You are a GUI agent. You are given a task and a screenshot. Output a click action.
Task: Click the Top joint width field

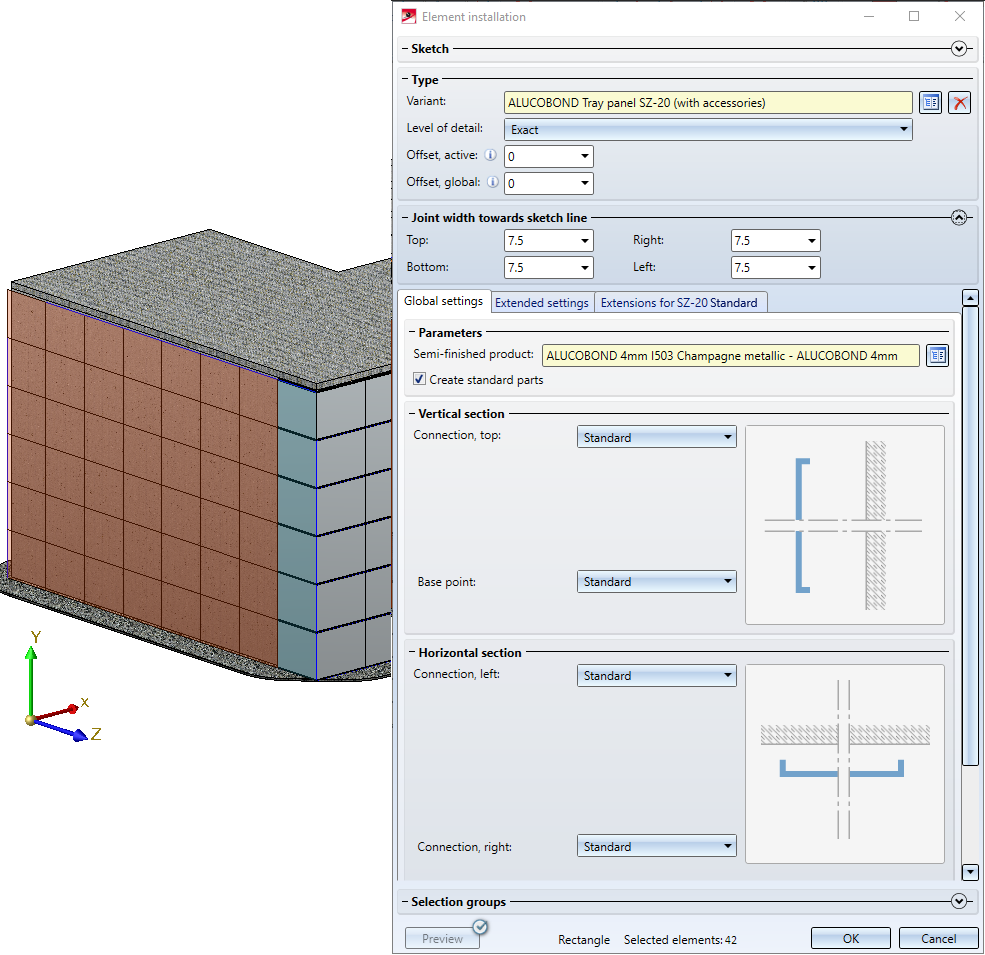coord(541,241)
